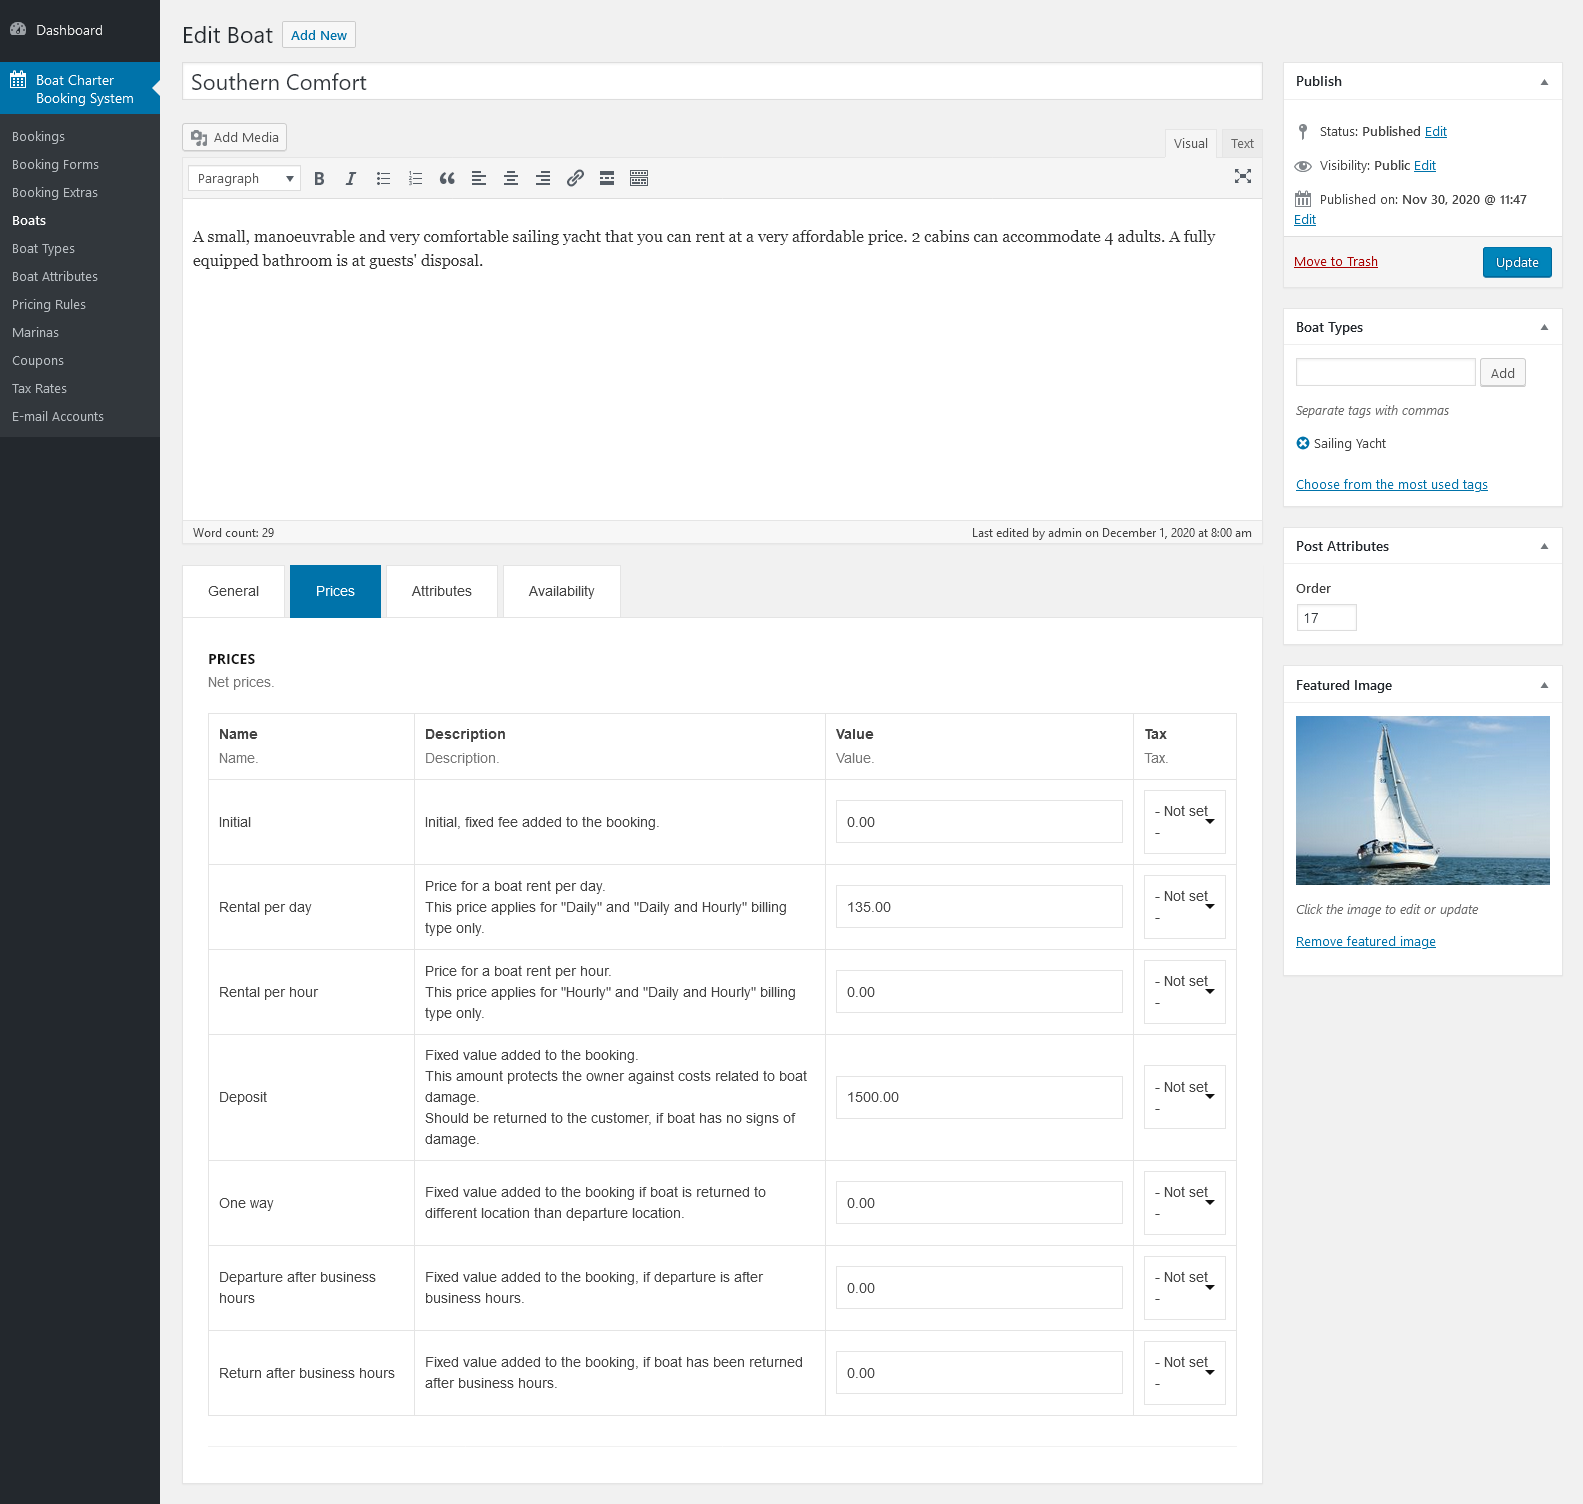The image size is (1583, 1504).
Task: Collapse the Post Attributes panel
Action: [1544, 546]
